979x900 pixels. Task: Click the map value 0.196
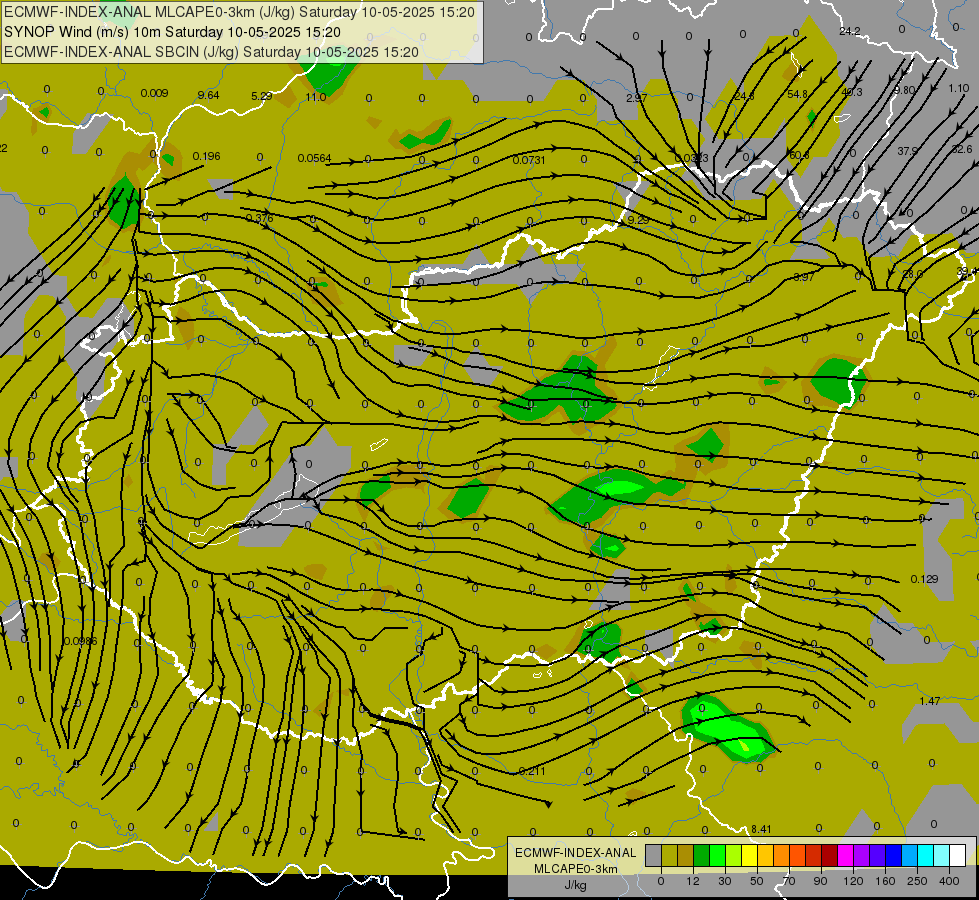coord(207,156)
